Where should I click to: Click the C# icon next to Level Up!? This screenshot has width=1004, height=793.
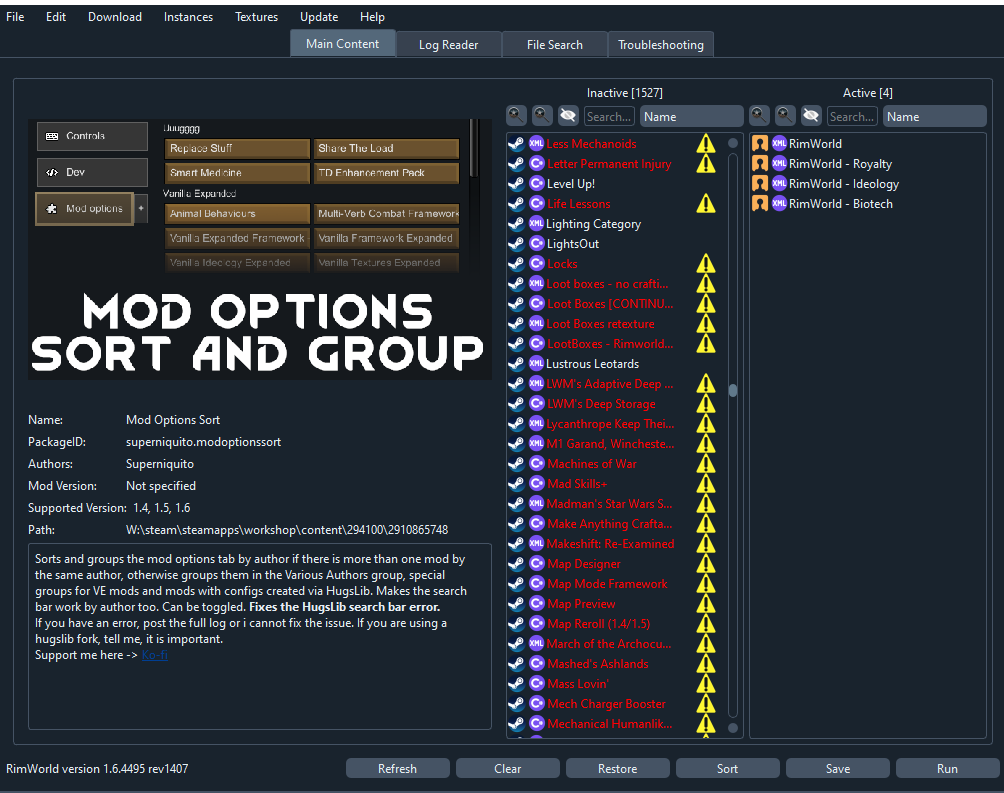pyautogui.click(x=537, y=184)
